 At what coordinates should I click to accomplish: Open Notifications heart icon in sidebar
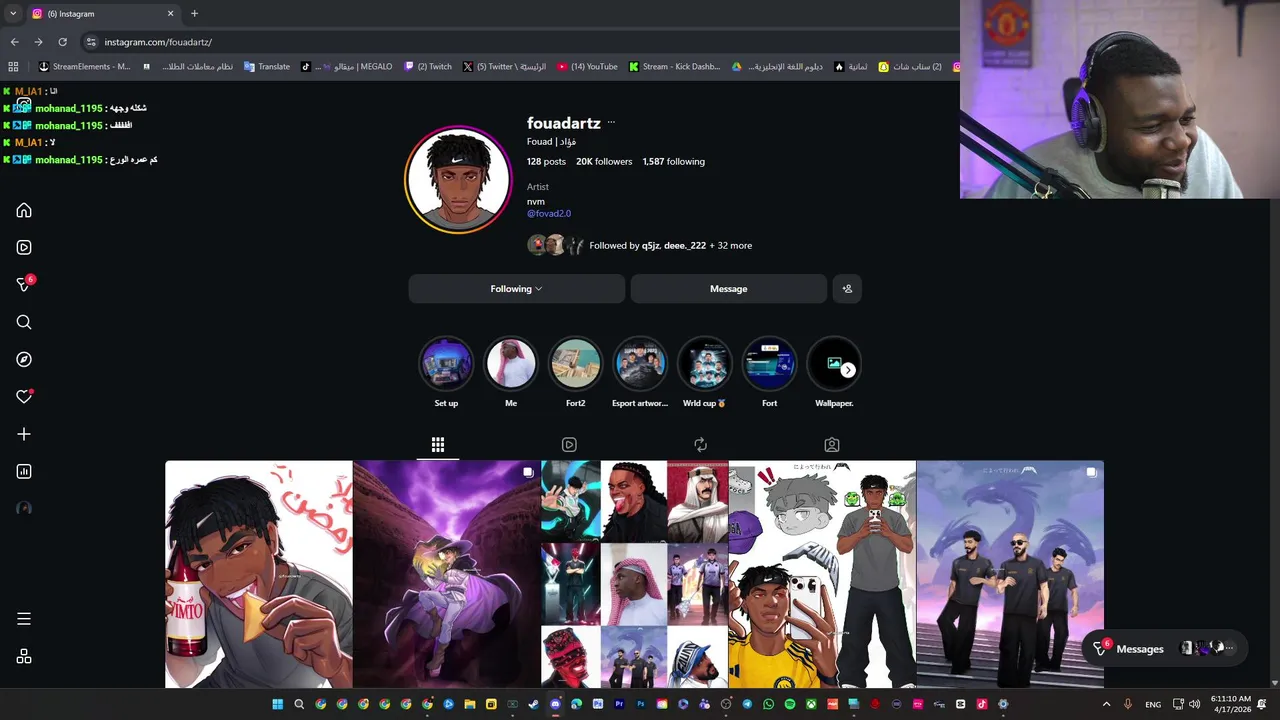coord(24,397)
